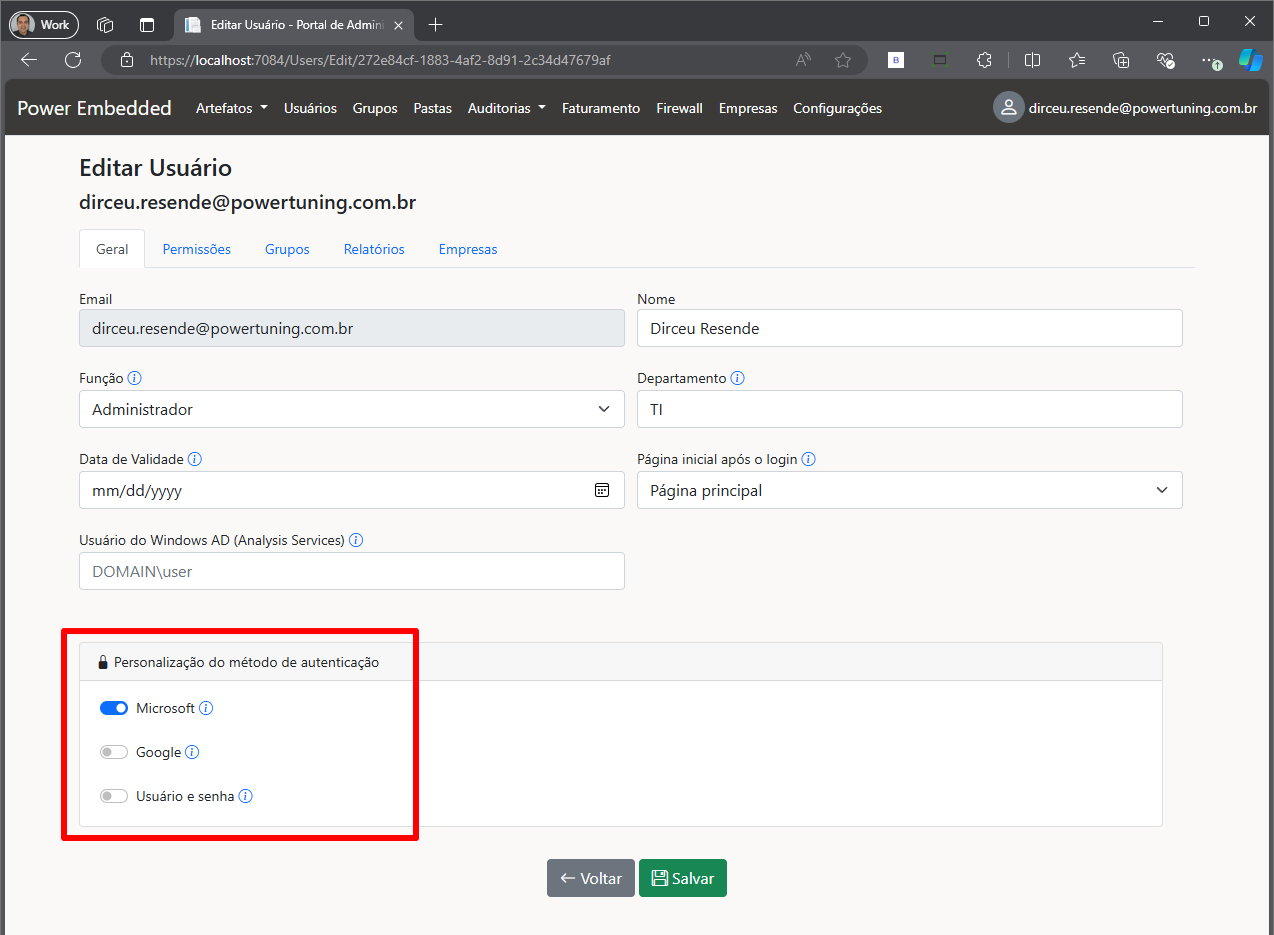Open the Função dropdown showing Administrador
Screen dimensions: 1274x935
click(x=351, y=409)
